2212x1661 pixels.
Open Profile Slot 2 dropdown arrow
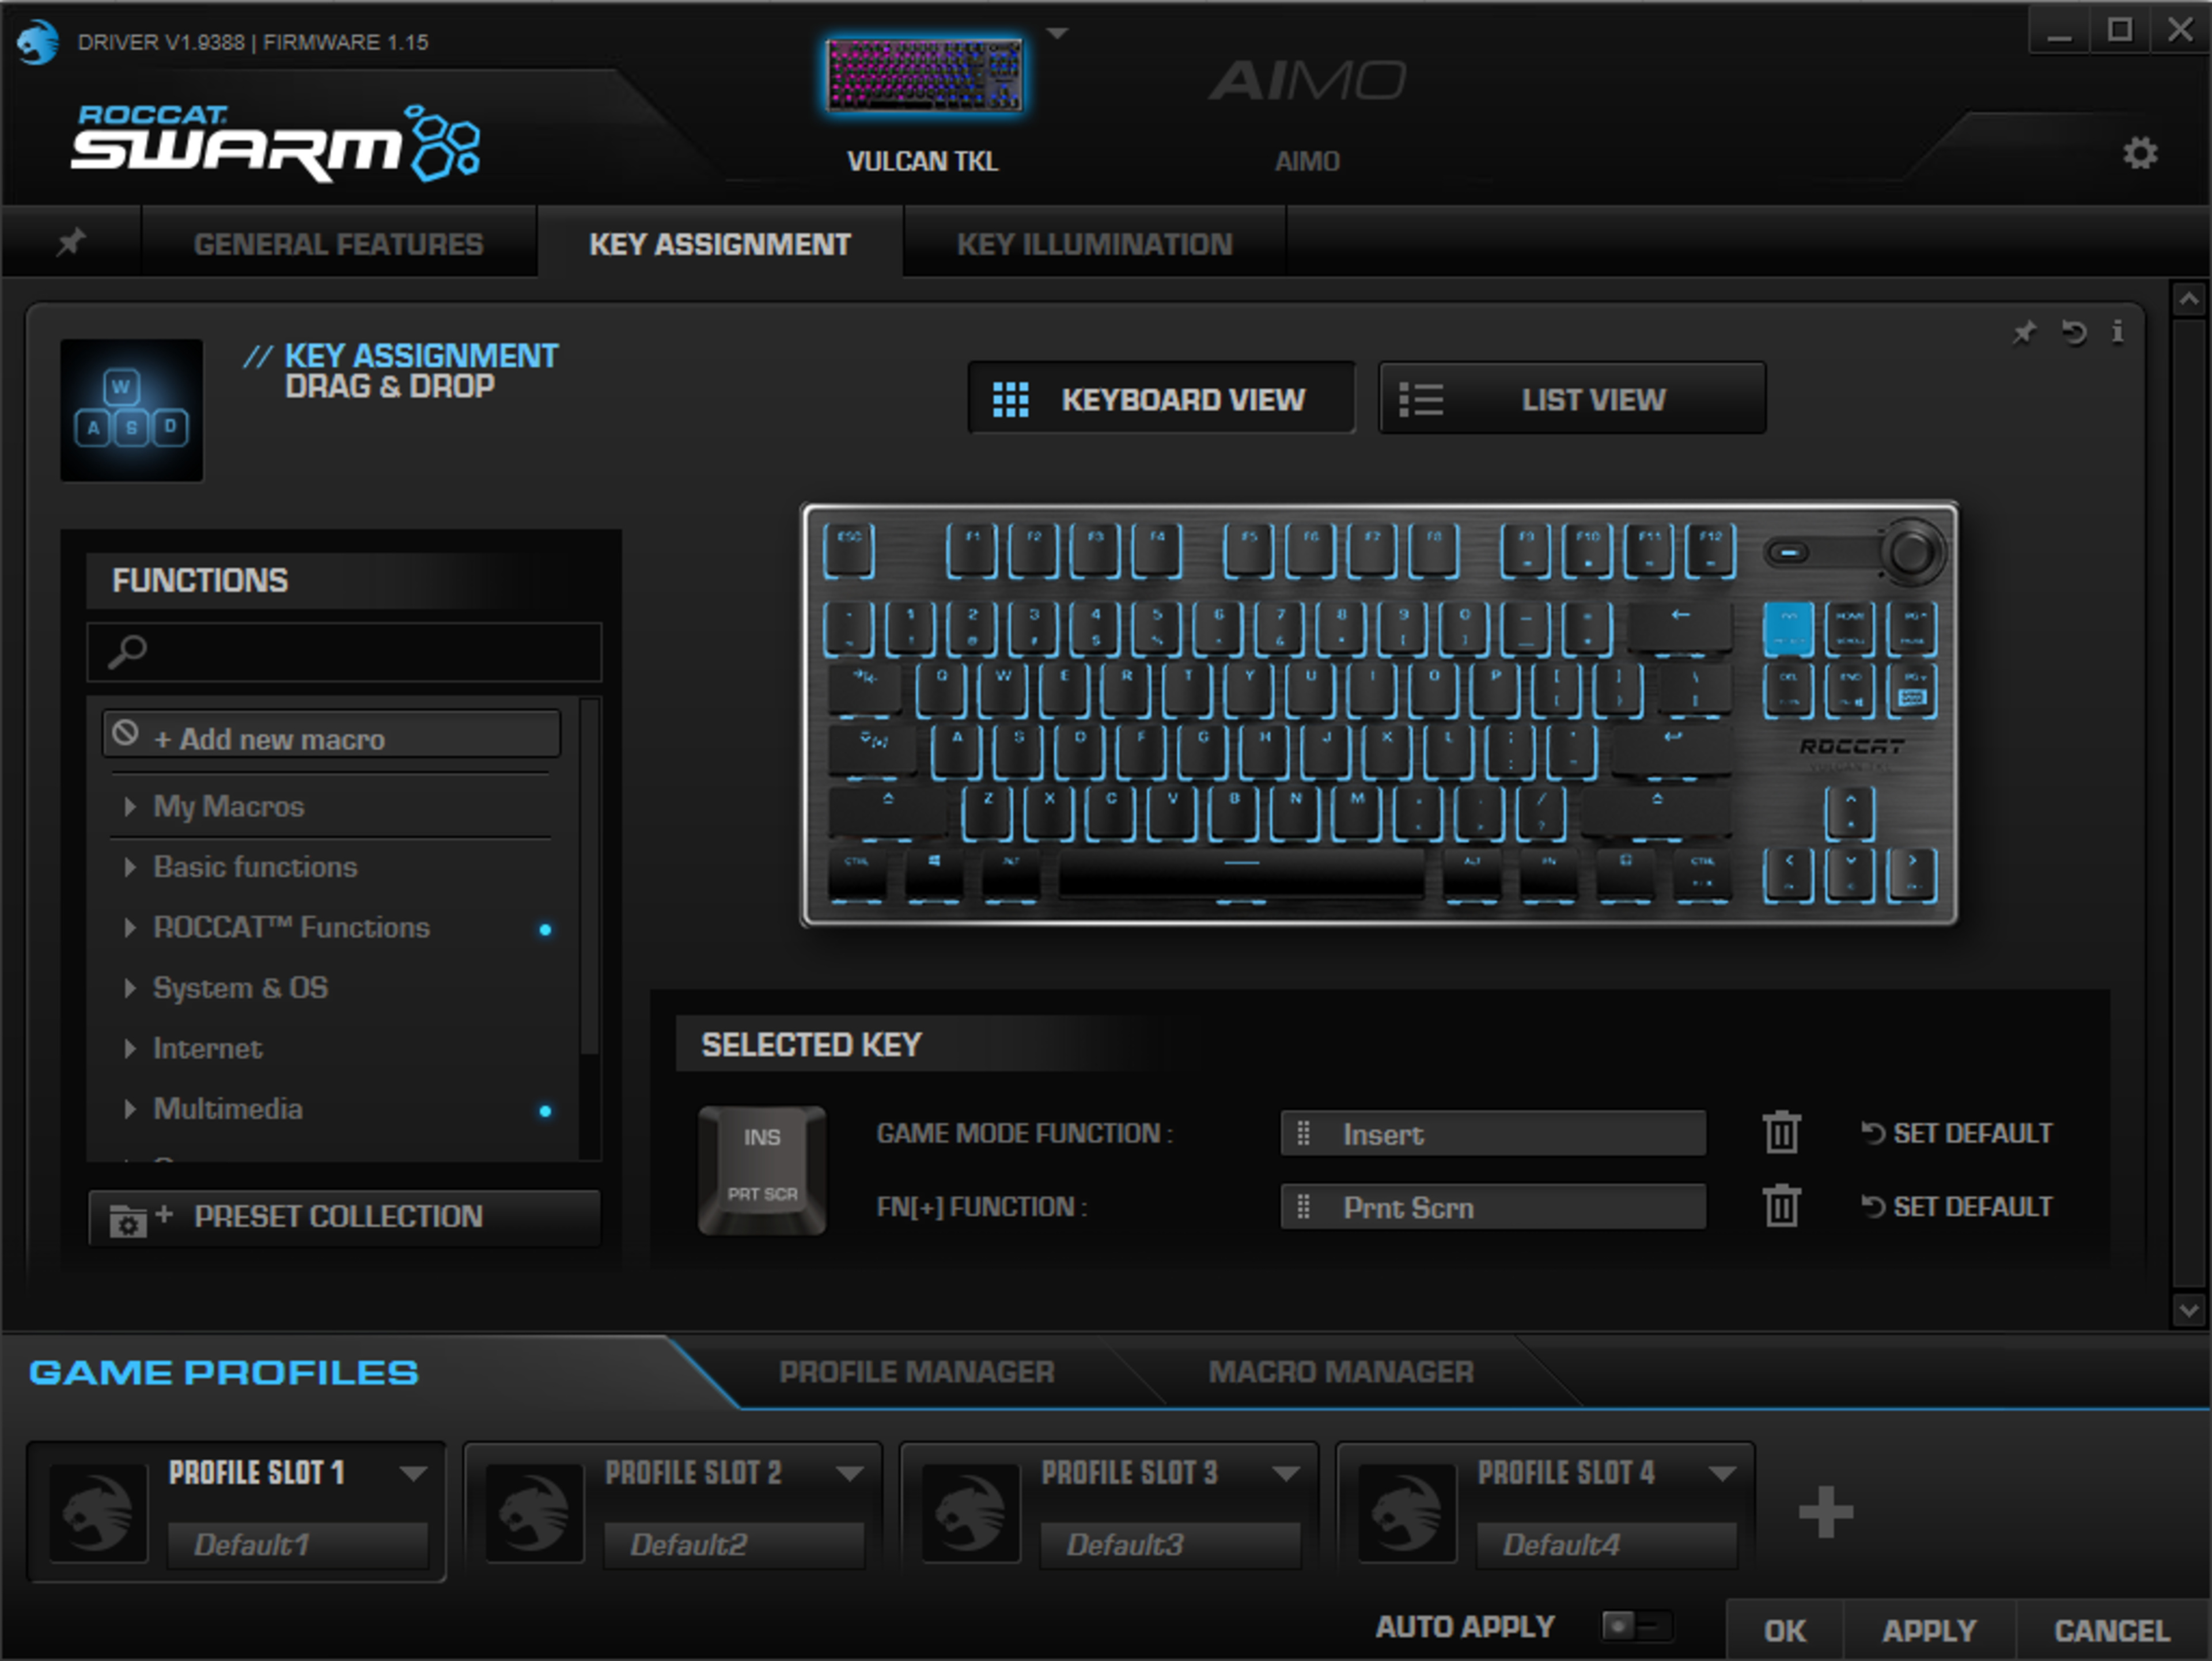point(850,1473)
